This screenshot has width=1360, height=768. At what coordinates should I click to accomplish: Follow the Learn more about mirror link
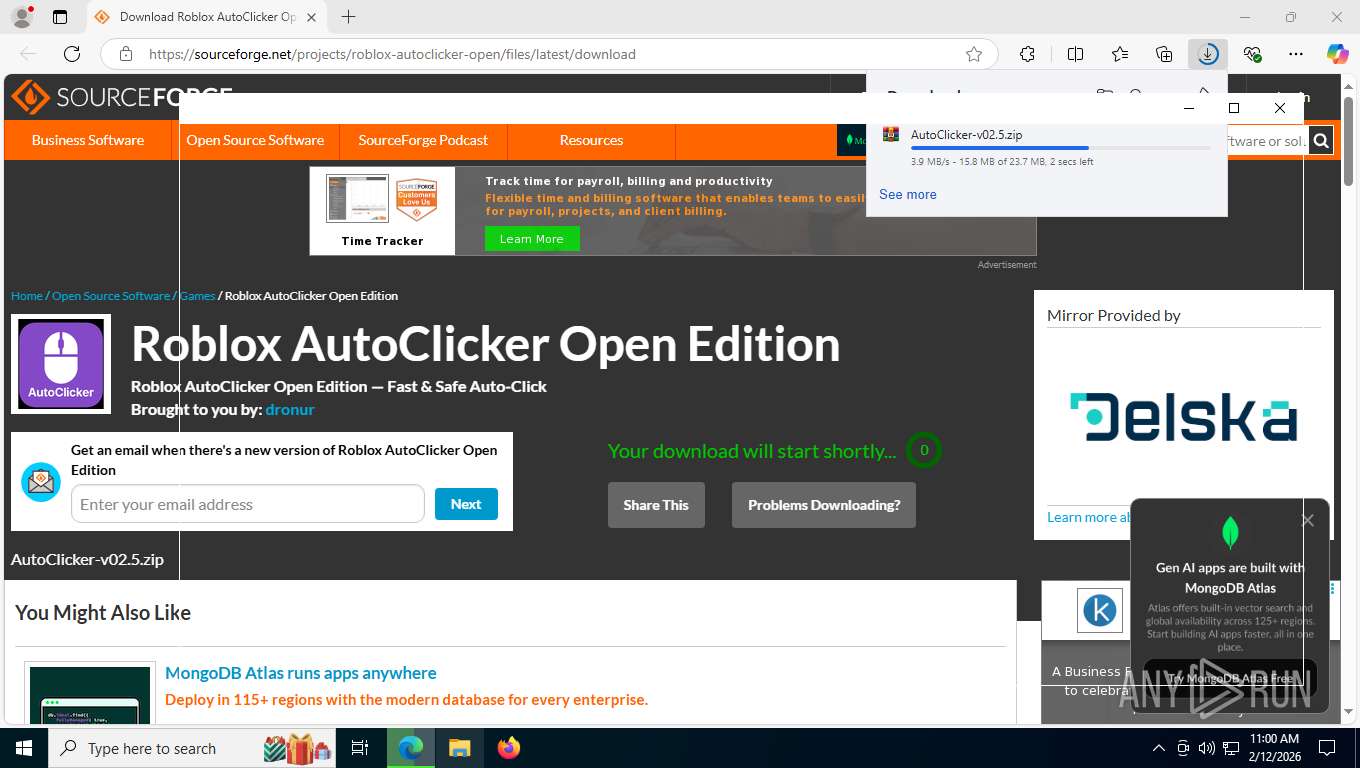point(1089,517)
